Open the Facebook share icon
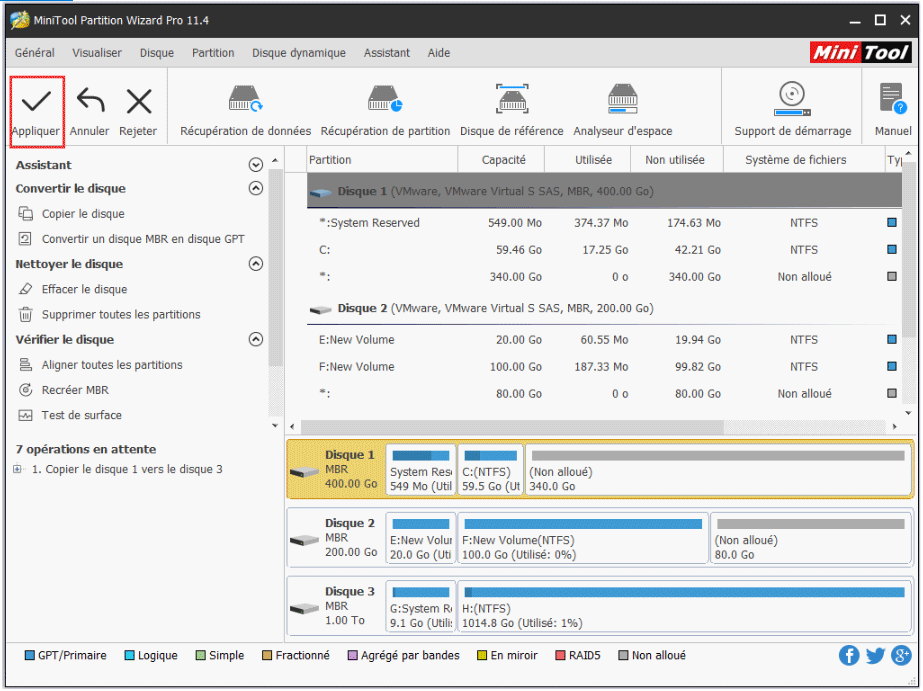 tap(849, 656)
